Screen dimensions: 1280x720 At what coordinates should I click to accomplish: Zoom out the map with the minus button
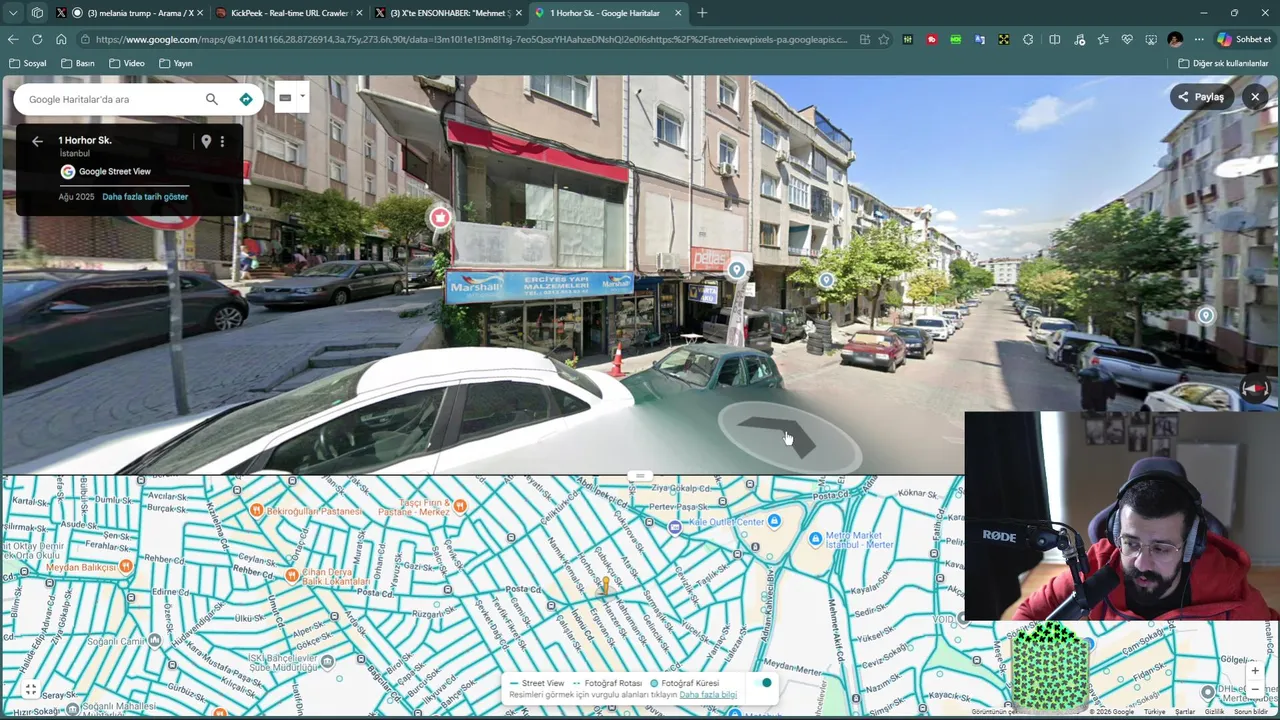(1255, 689)
